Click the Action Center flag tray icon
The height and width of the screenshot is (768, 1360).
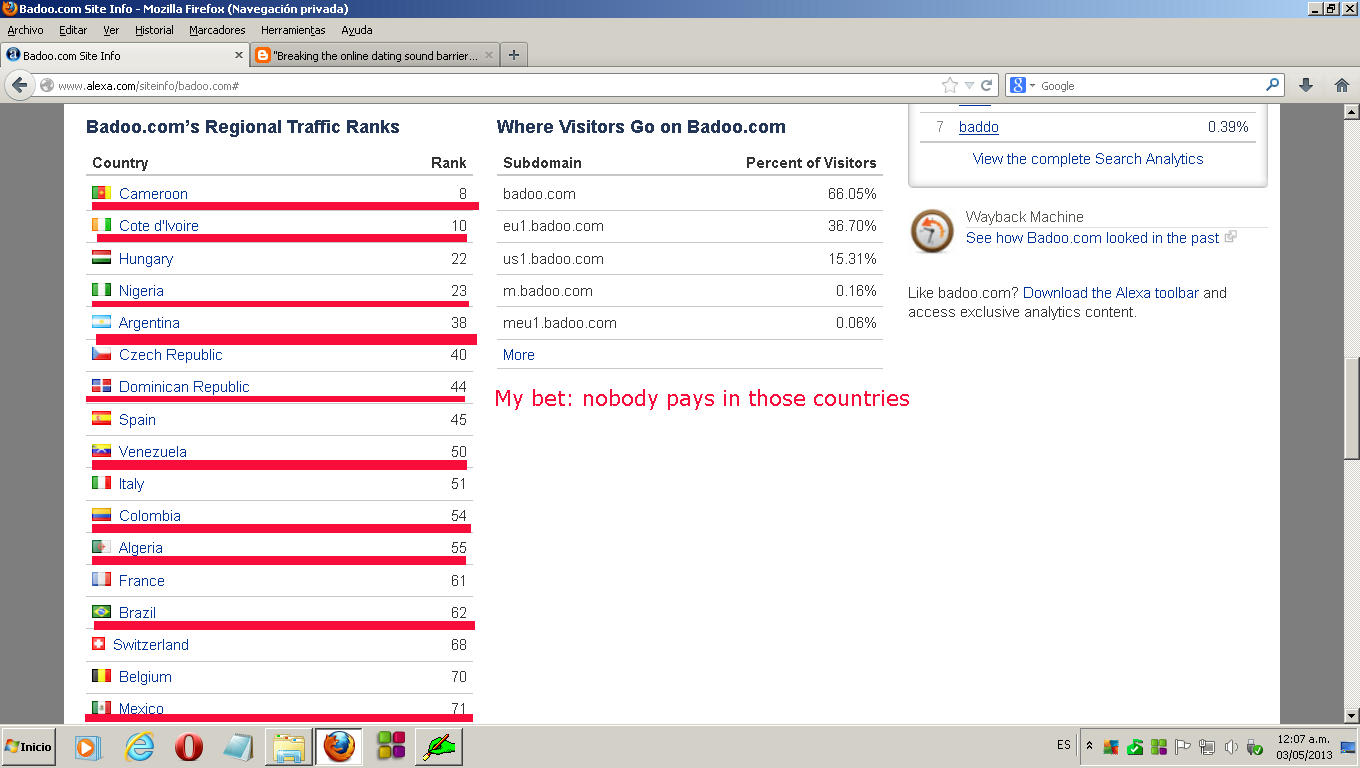1183,747
